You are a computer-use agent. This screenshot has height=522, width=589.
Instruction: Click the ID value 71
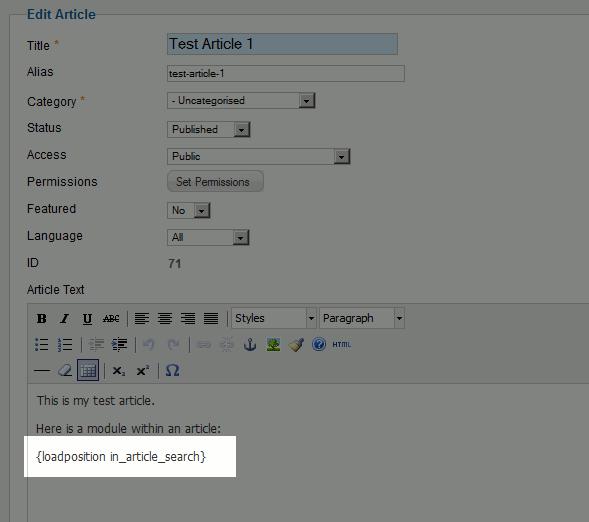tap(175, 264)
